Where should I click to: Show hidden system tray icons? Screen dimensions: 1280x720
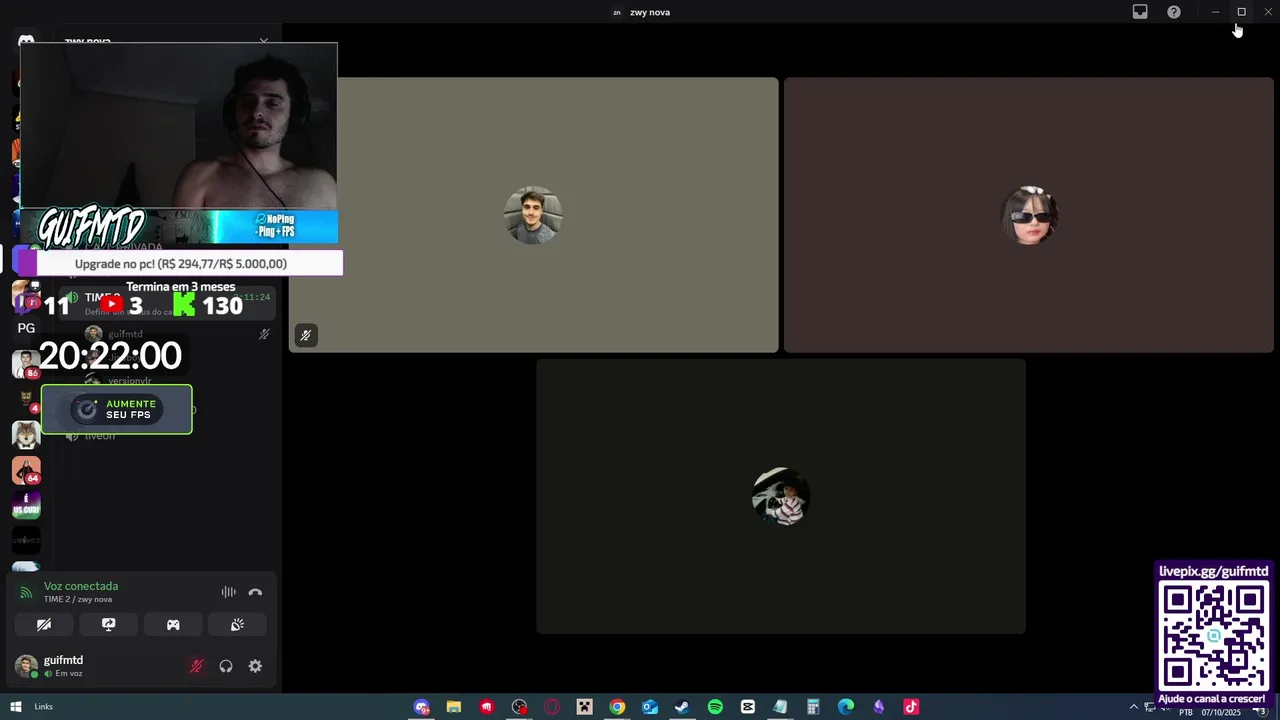(1134, 707)
